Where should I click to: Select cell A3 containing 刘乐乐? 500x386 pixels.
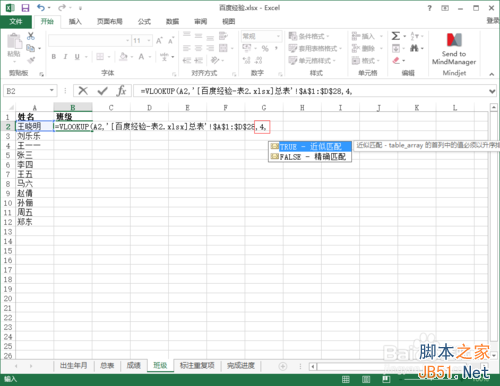pyautogui.click(x=35, y=136)
